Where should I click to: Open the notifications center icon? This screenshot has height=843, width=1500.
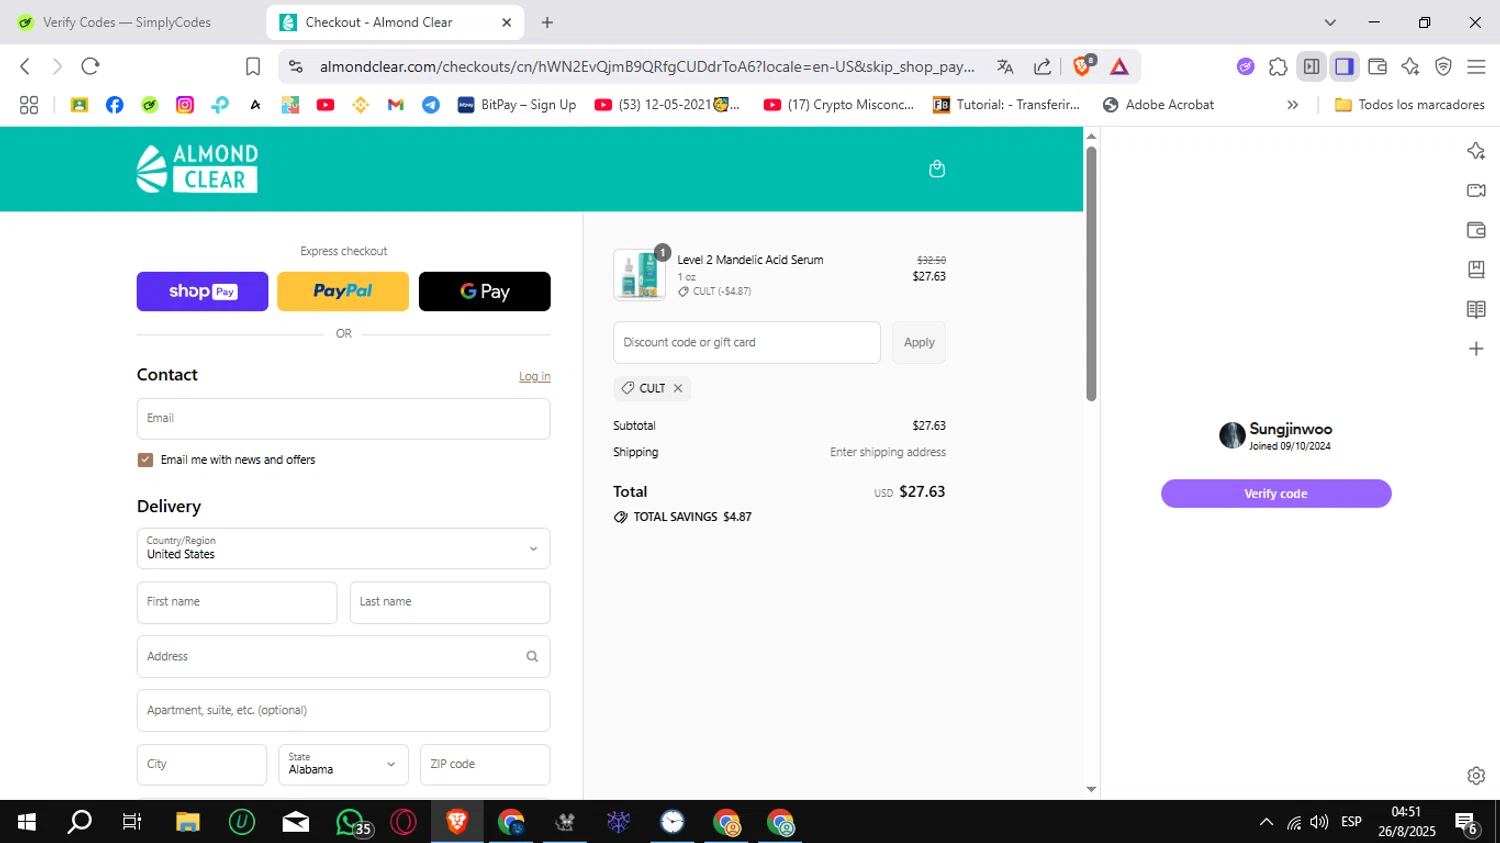(x=1467, y=822)
